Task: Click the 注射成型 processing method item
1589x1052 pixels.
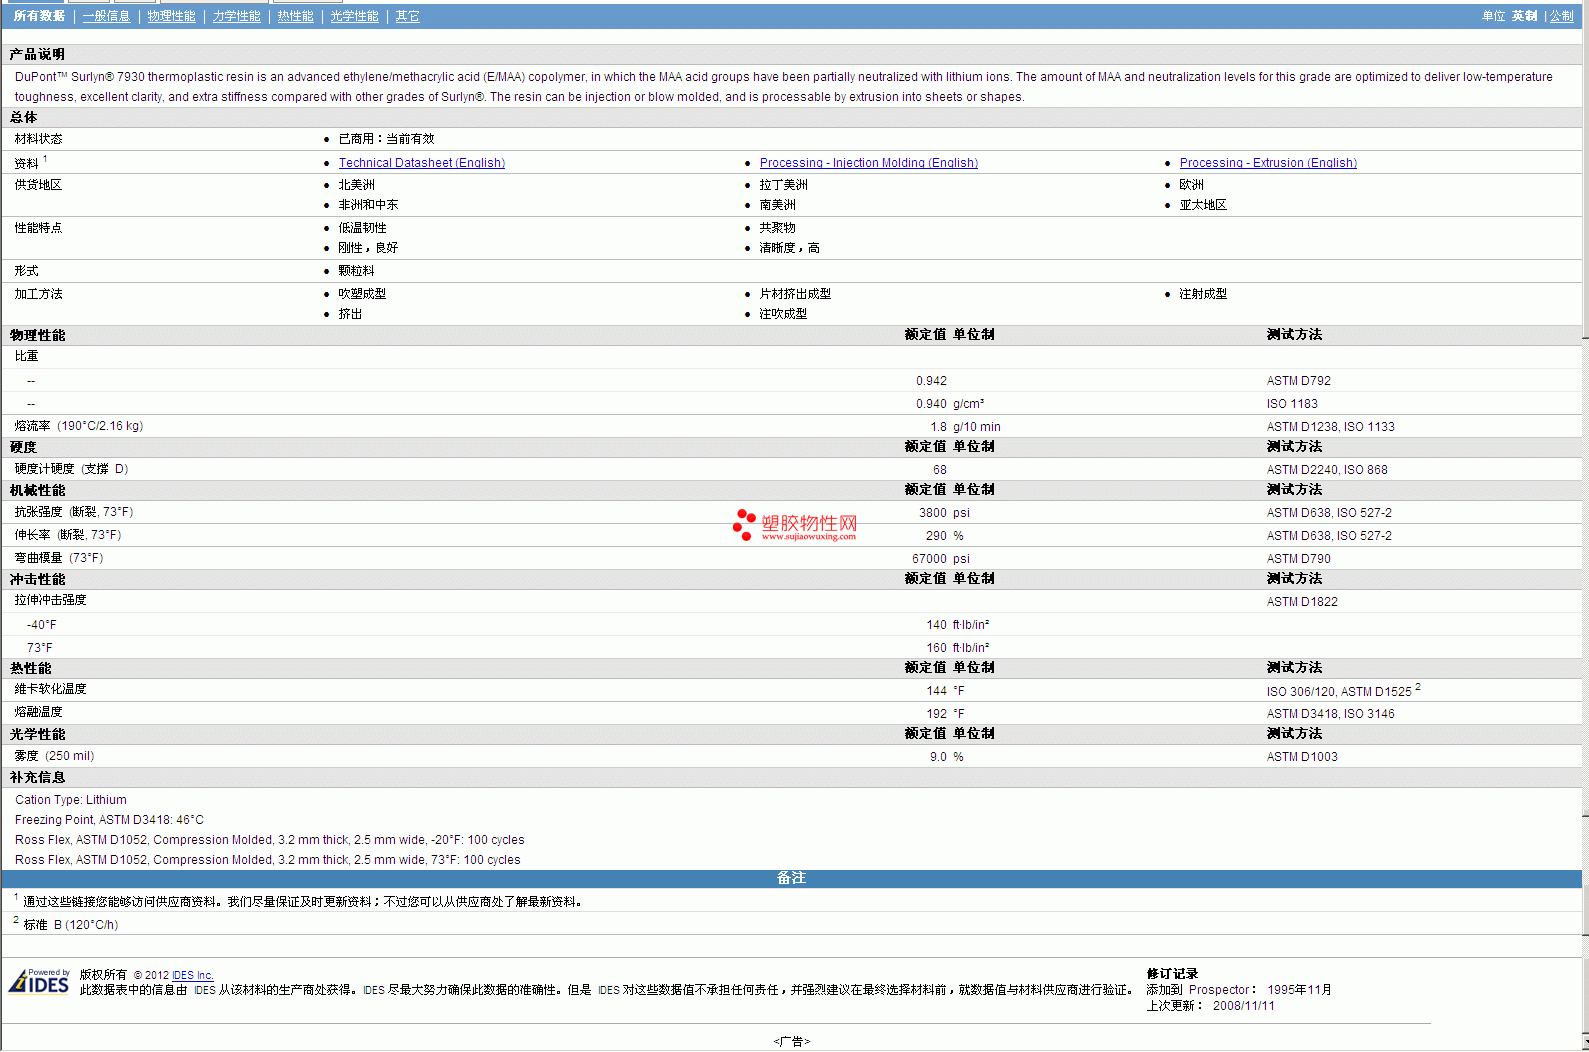Action: point(1203,294)
